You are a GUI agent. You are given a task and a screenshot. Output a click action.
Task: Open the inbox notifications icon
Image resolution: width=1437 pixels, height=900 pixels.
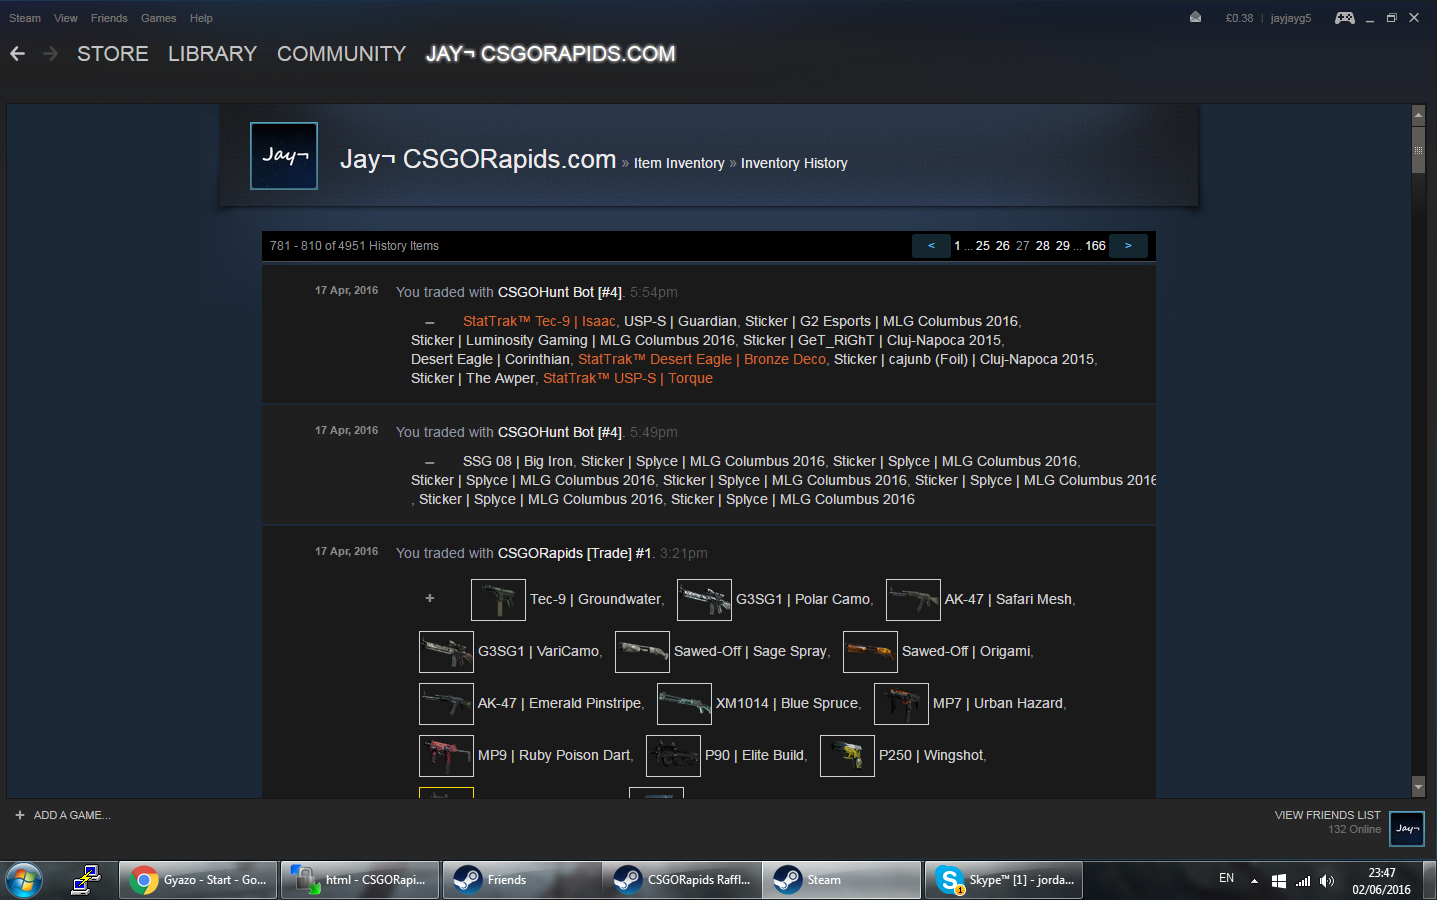pyautogui.click(x=1195, y=18)
